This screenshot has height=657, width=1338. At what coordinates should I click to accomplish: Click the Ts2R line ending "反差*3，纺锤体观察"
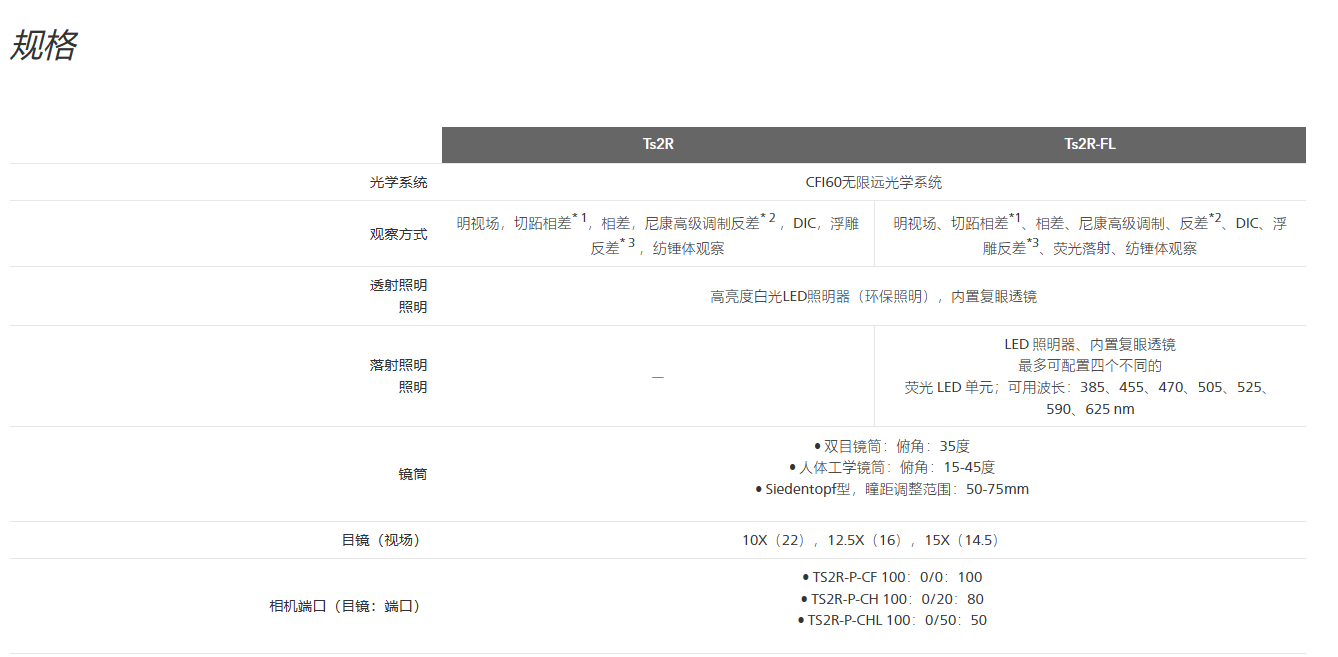click(658, 246)
